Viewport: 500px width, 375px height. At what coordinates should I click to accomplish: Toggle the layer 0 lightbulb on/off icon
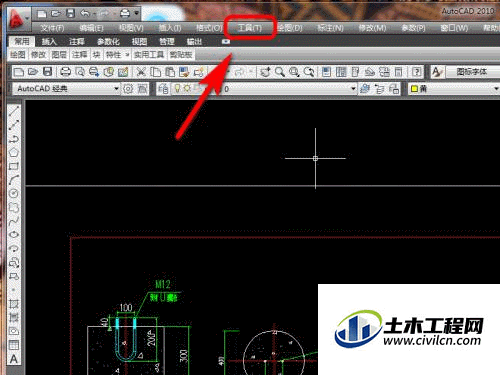click(177, 88)
